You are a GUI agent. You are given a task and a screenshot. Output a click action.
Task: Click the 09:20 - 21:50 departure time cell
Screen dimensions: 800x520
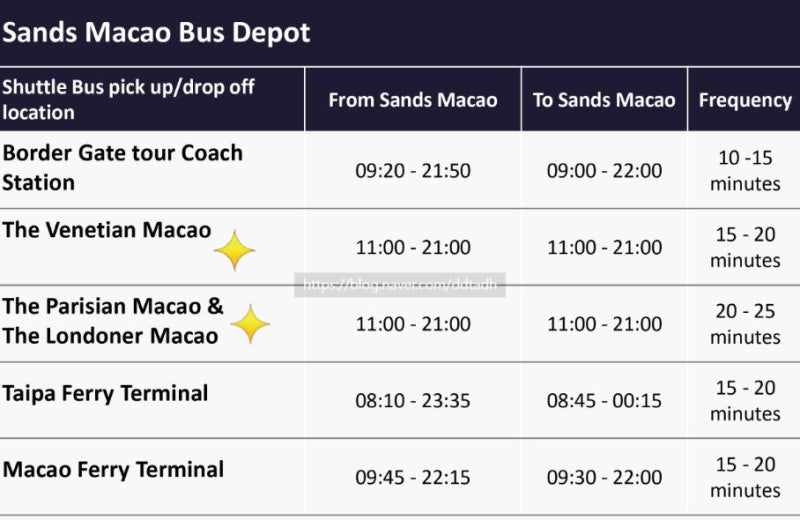(x=413, y=171)
